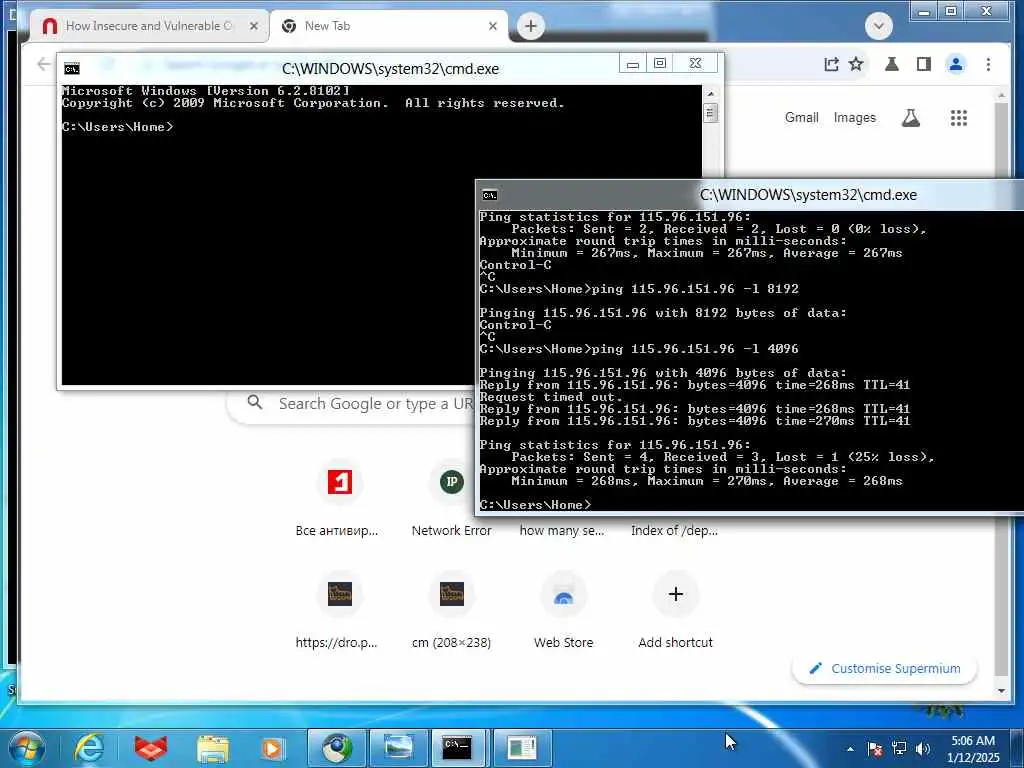1024x768 pixels.
Task: Open the red fox icon app on taskbar
Action: tap(151, 748)
